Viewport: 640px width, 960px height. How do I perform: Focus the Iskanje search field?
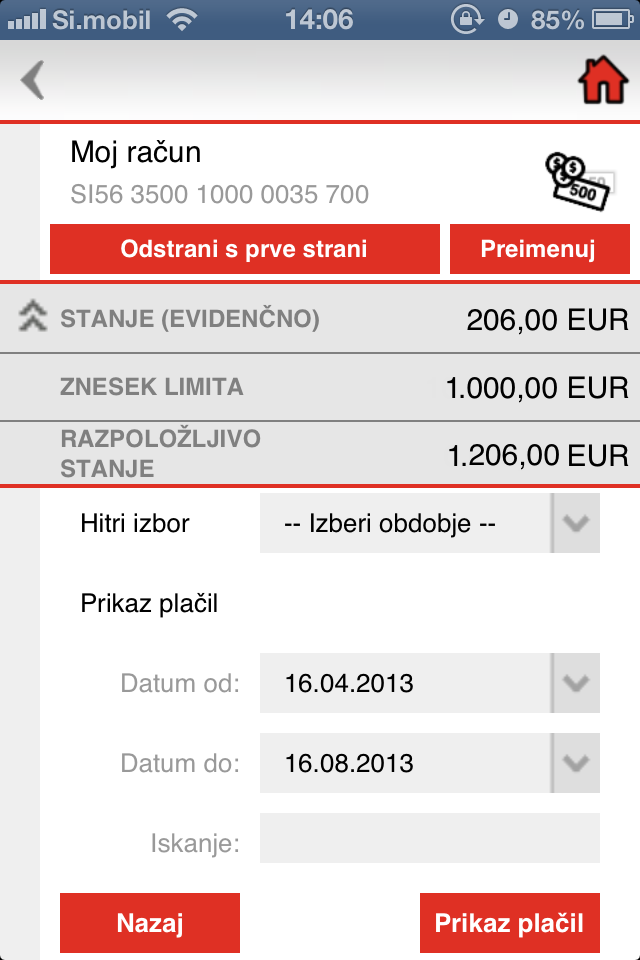(x=429, y=838)
